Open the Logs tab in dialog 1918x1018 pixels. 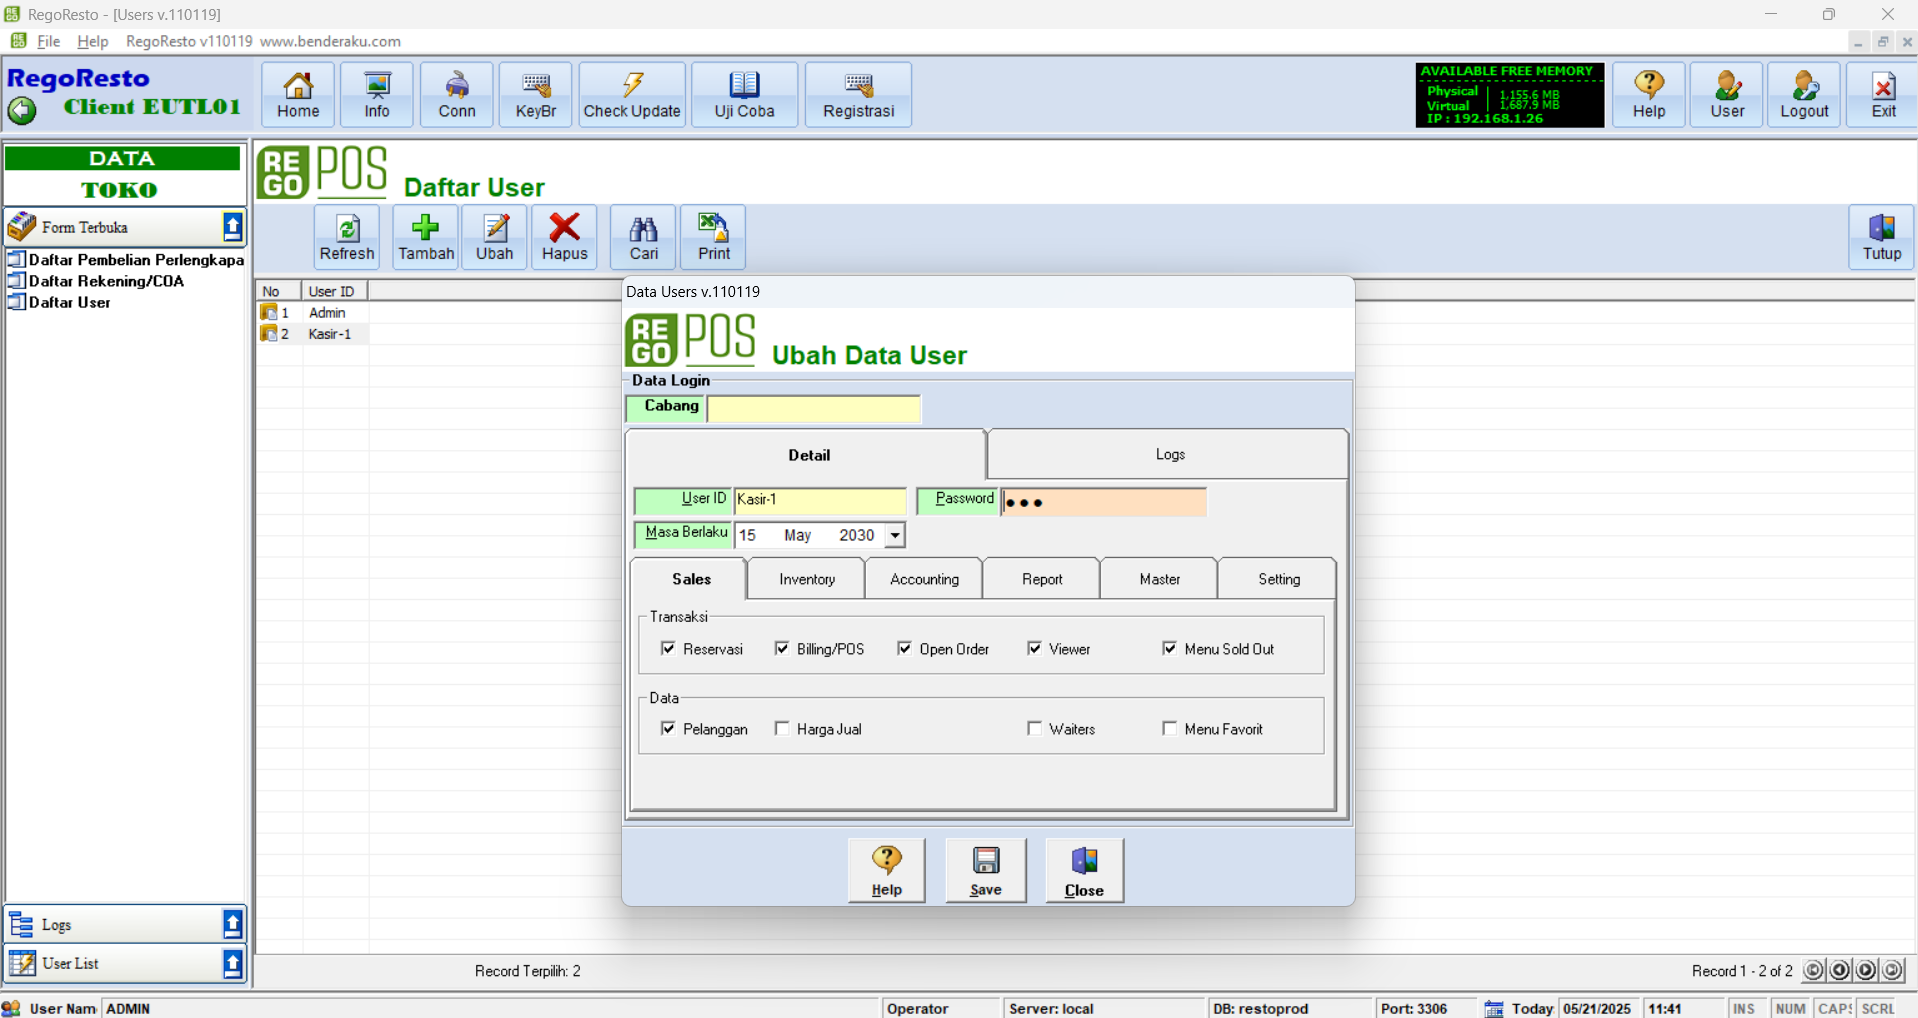click(1169, 455)
